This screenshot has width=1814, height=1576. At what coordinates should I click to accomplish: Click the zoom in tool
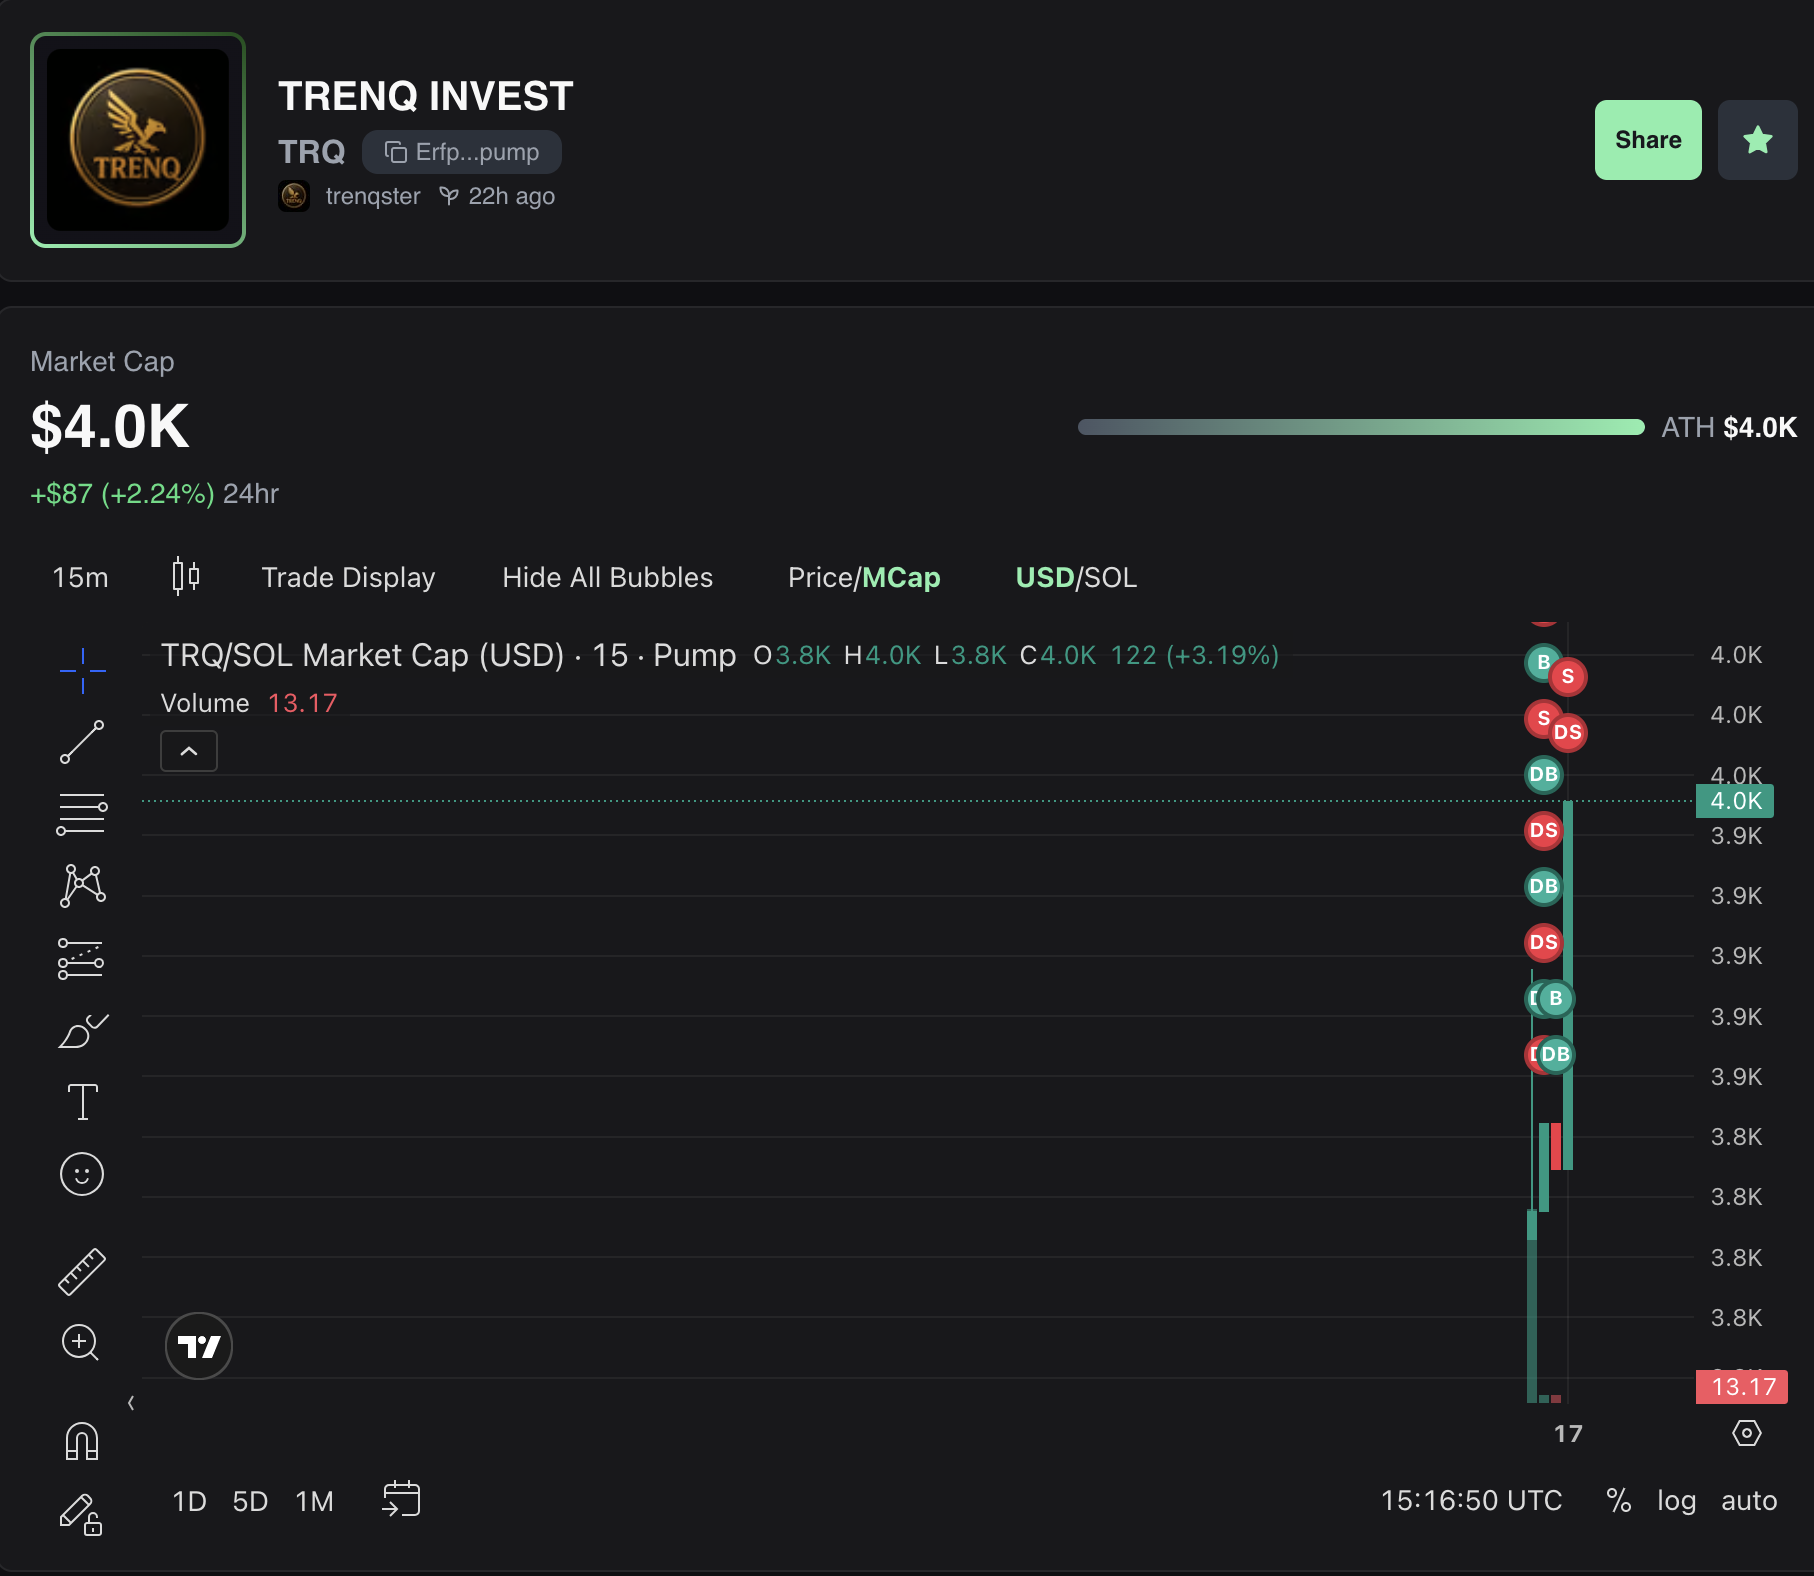click(x=82, y=1343)
